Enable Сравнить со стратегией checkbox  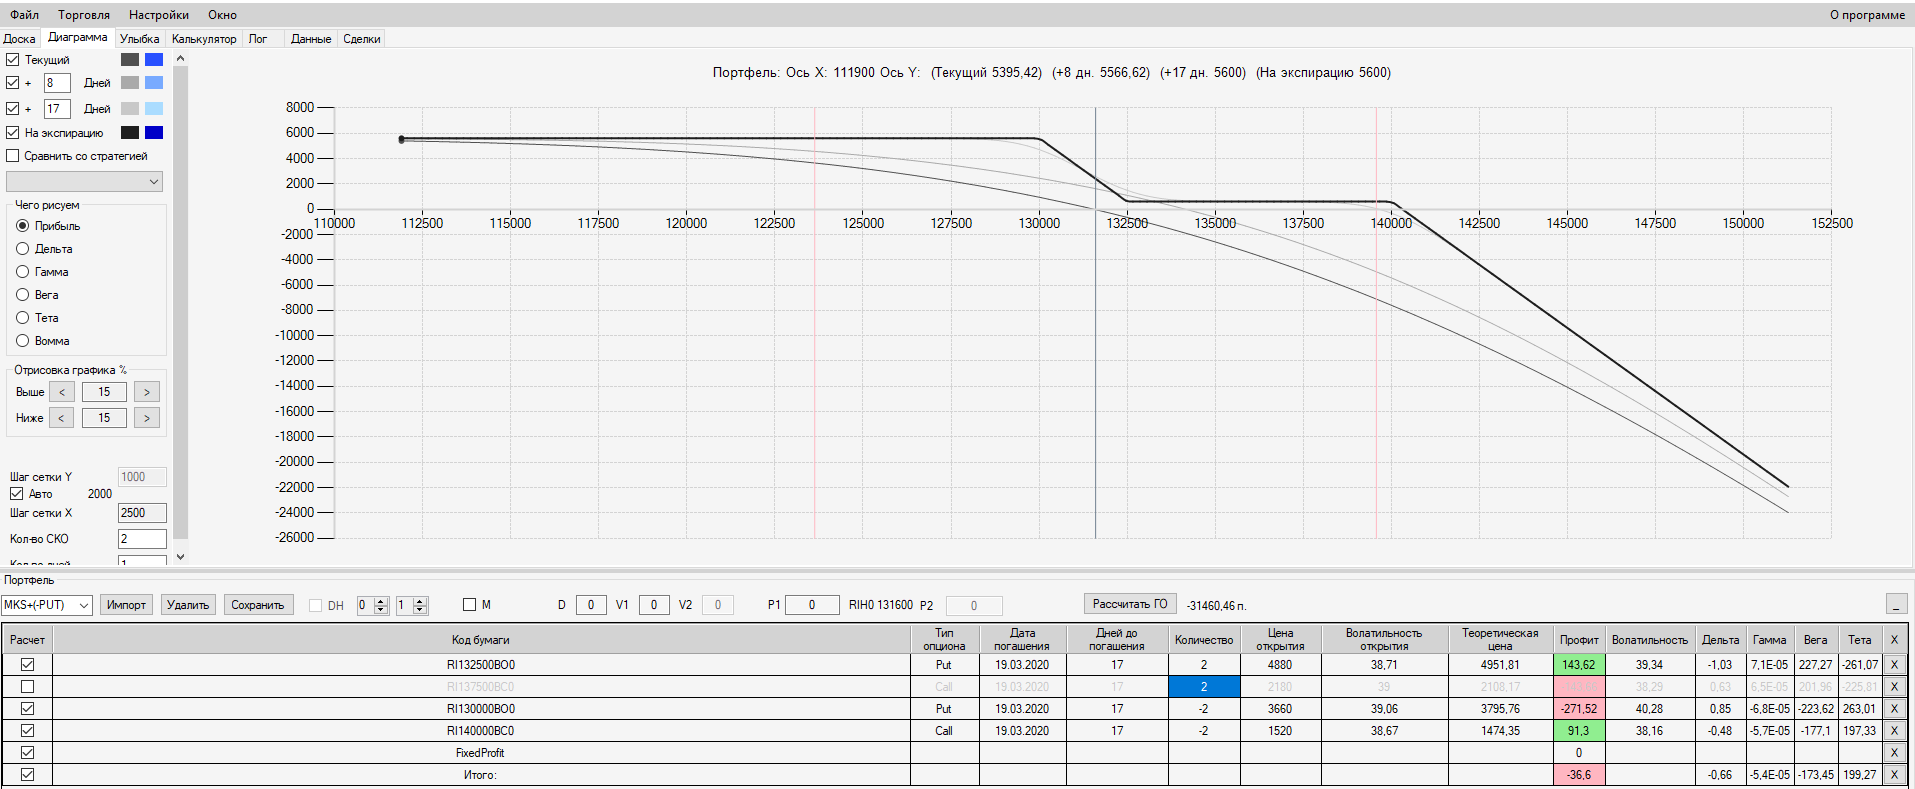[x=13, y=156]
